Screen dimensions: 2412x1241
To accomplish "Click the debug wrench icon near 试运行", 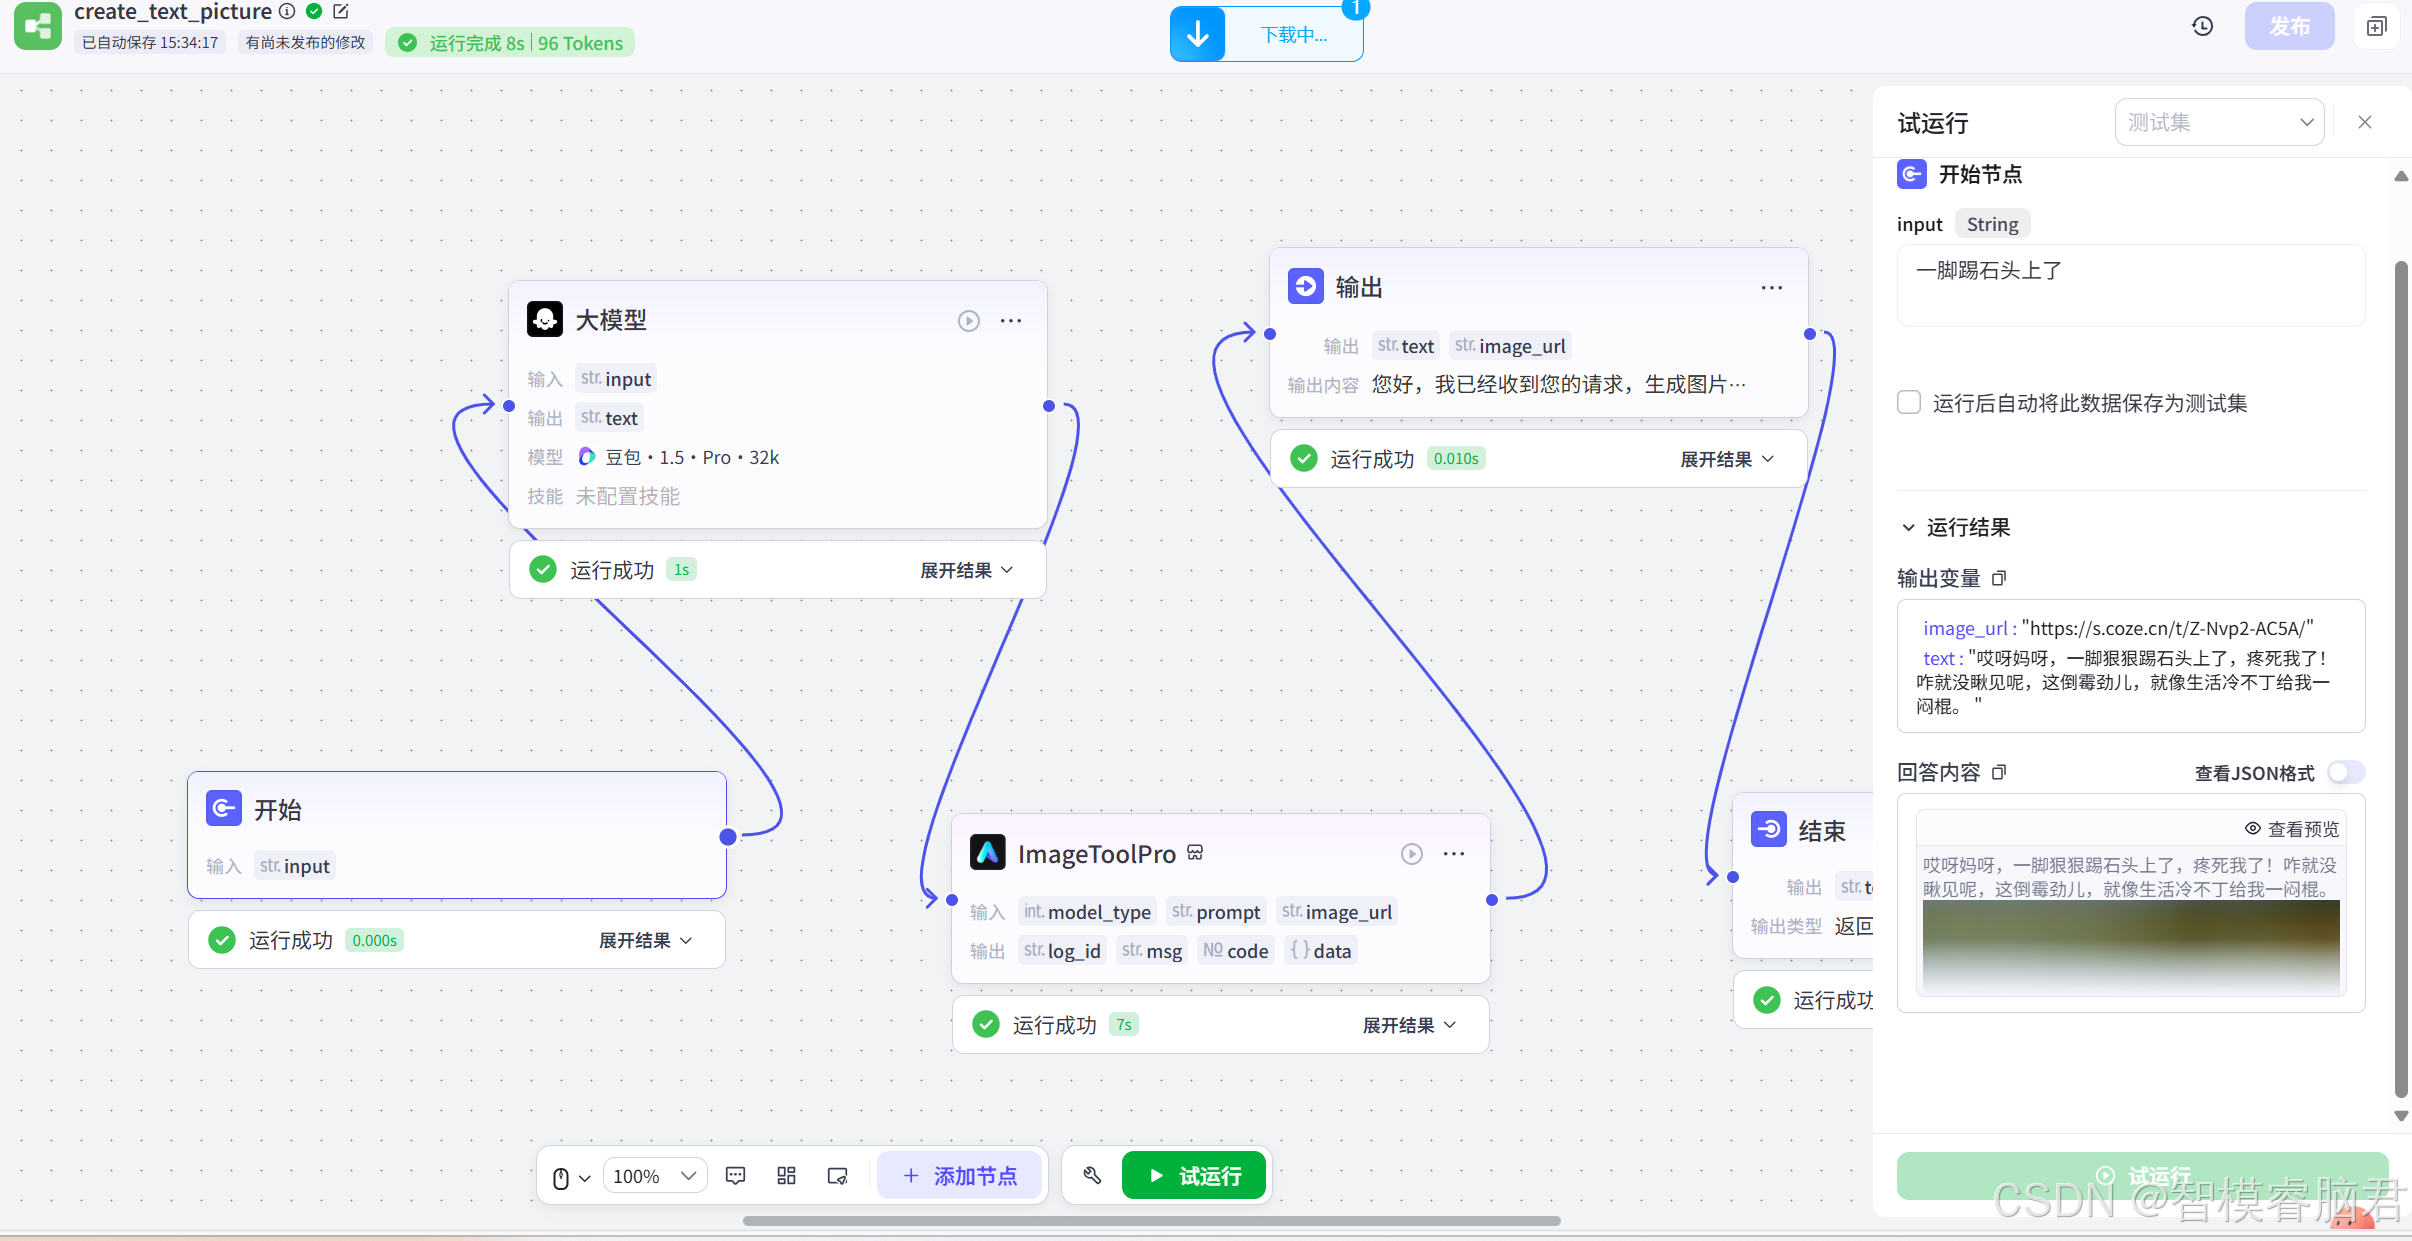I will pyautogui.click(x=1092, y=1176).
